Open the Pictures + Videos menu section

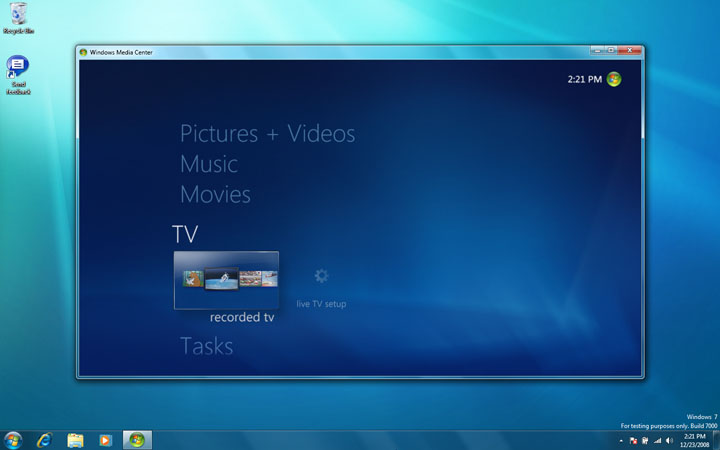click(x=267, y=134)
